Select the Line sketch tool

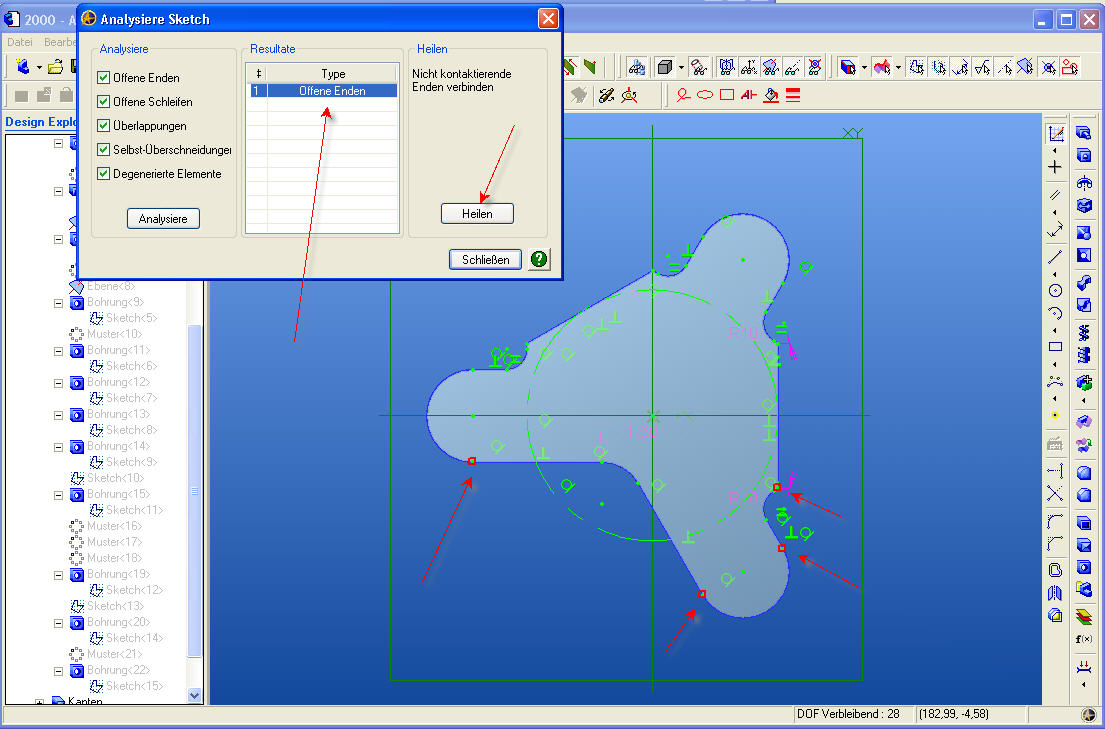click(1055, 257)
